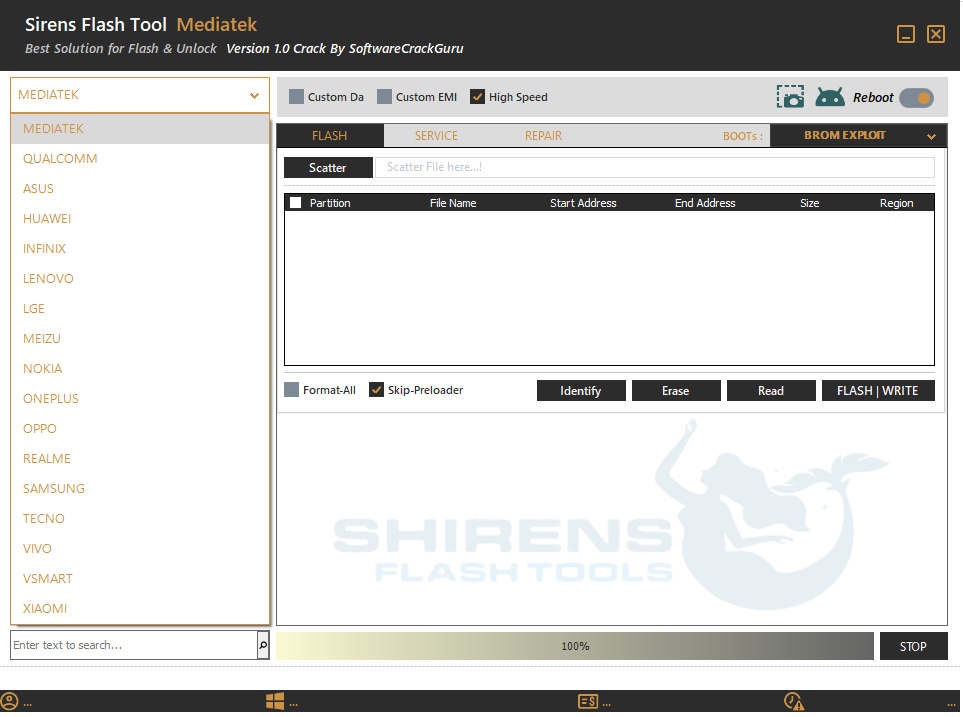Click the license card icon in status bar
Screen dimensions: 963x717
pyautogui.click(x=588, y=701)
